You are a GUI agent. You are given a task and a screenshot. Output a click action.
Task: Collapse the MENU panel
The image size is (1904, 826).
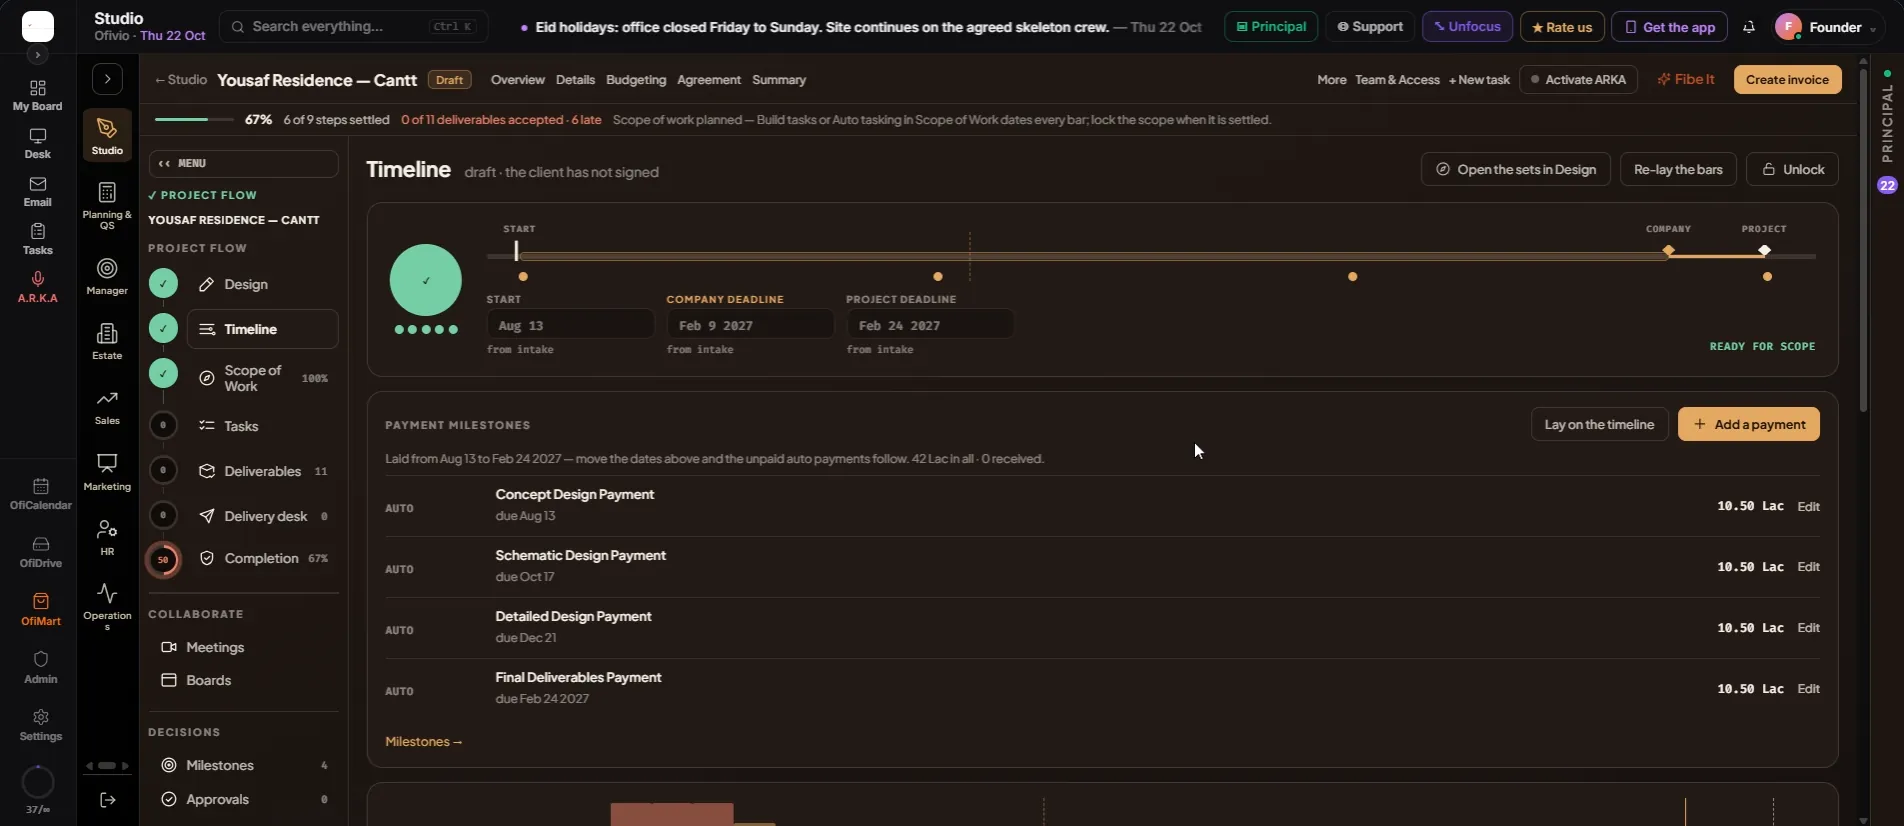(x=243, y=163)
